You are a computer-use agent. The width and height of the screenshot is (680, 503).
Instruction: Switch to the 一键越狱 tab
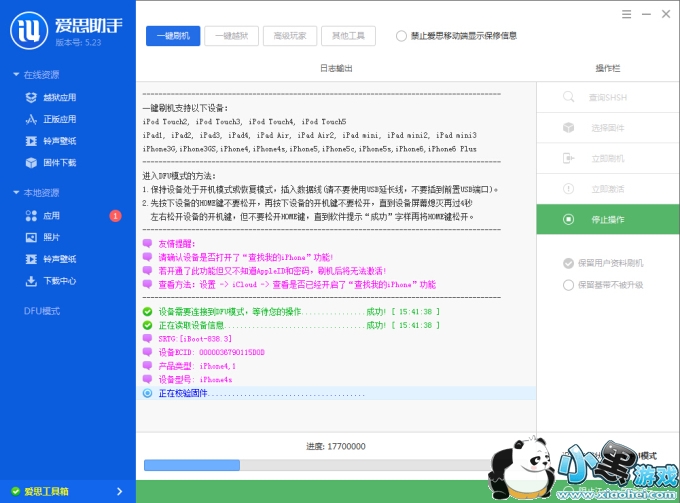(232, 36)
